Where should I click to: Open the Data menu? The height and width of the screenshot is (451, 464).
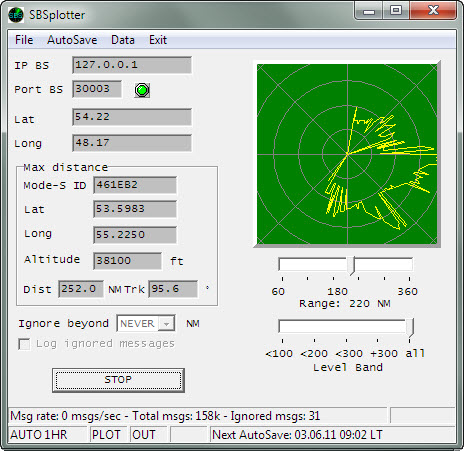(x=123, y=40)
